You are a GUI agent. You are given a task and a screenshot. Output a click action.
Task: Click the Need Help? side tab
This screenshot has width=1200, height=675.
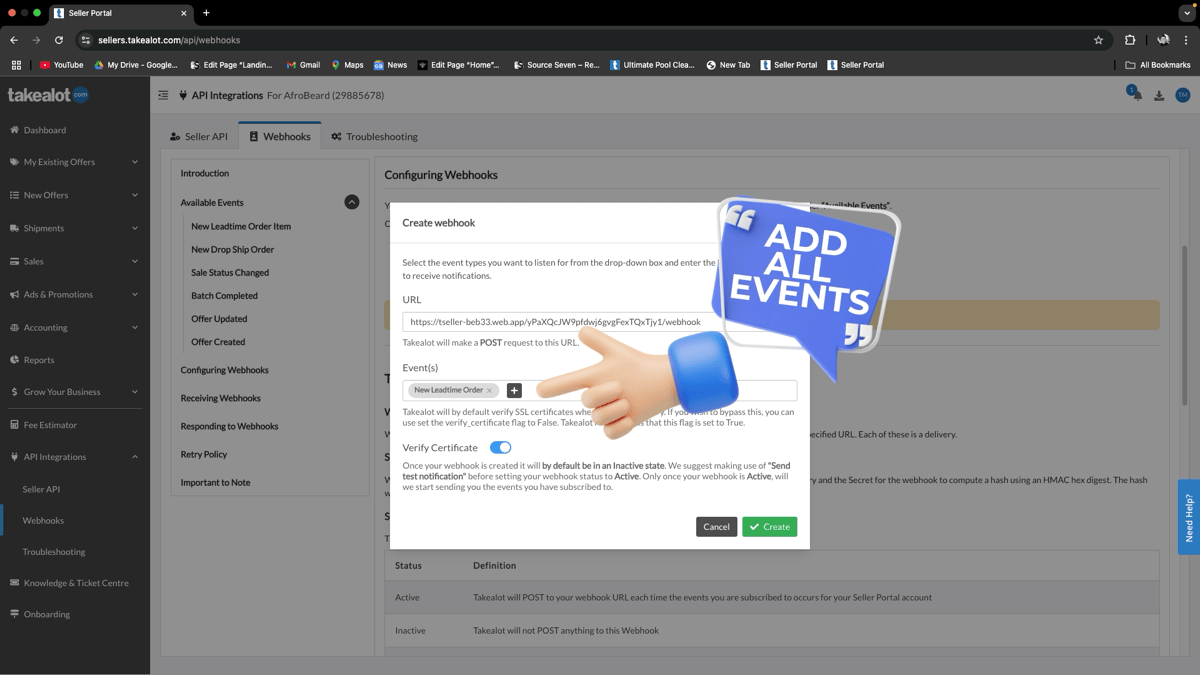point(1189,517)
